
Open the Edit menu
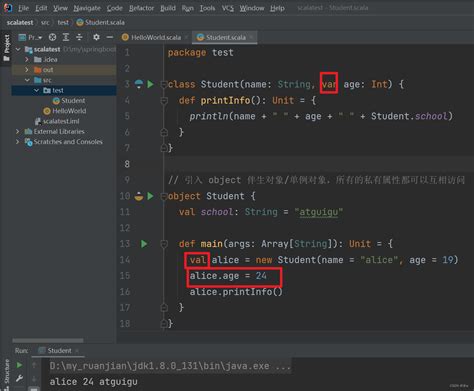tap(41, 8)
